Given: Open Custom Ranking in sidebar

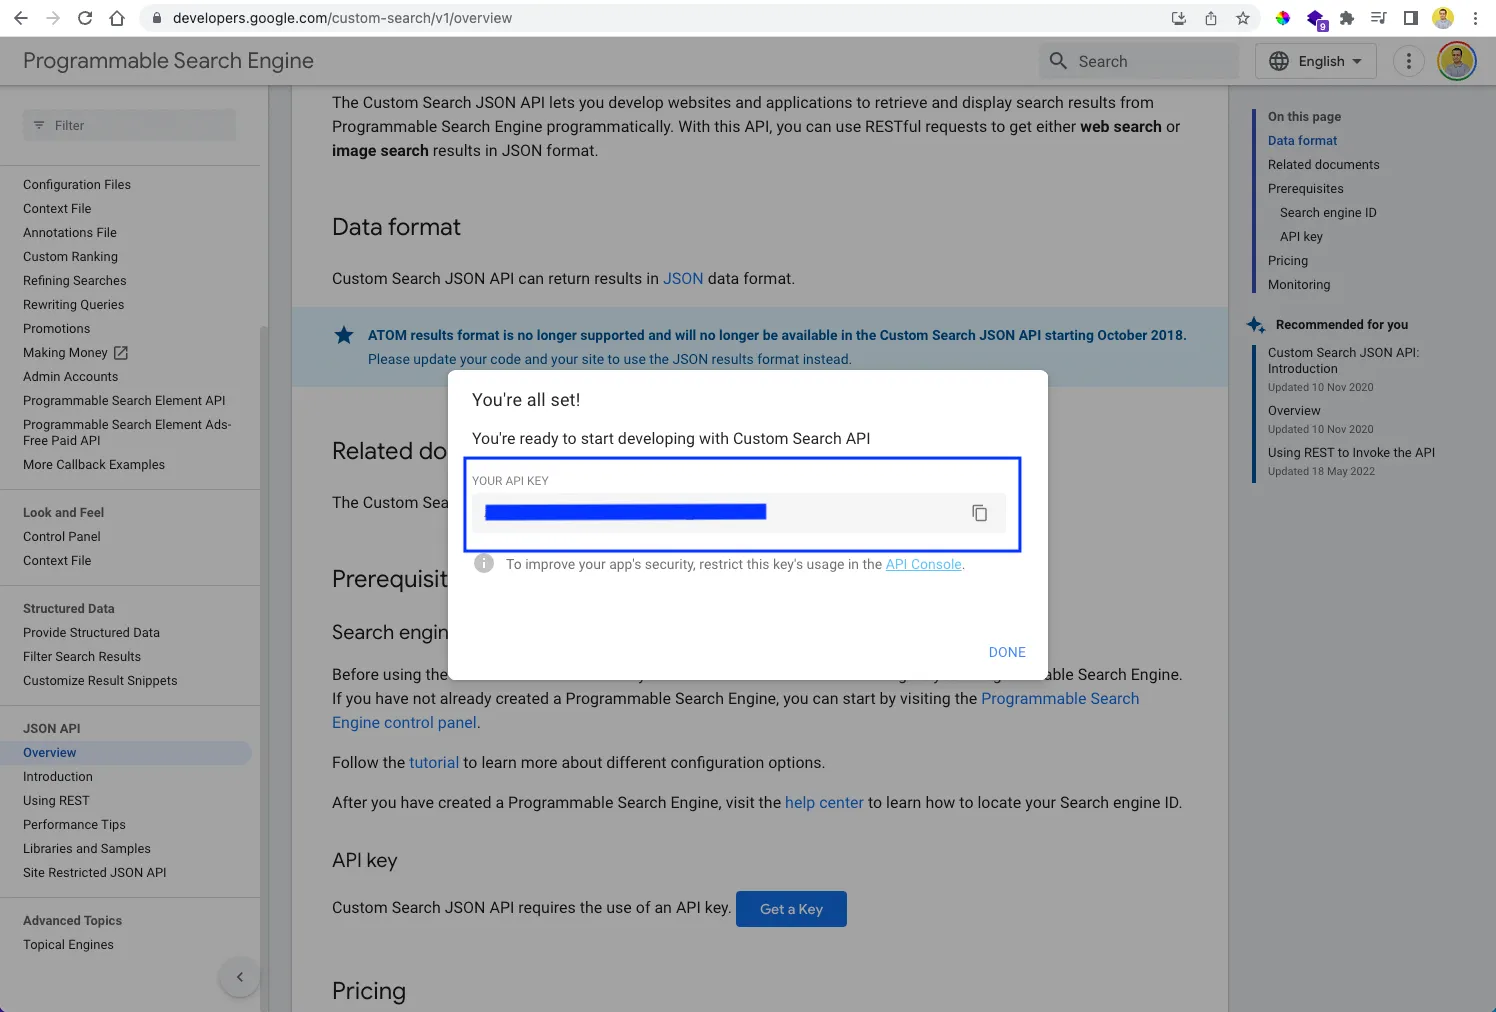Looking at the screenshot, I should (70, 257).
